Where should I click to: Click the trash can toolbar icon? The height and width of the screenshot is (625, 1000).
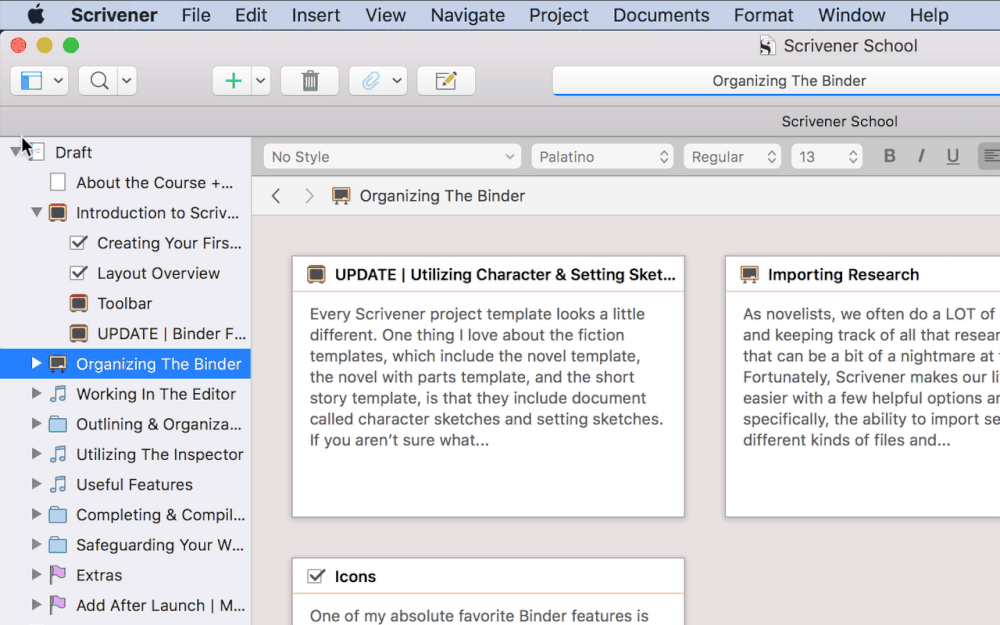pos(310,81)
